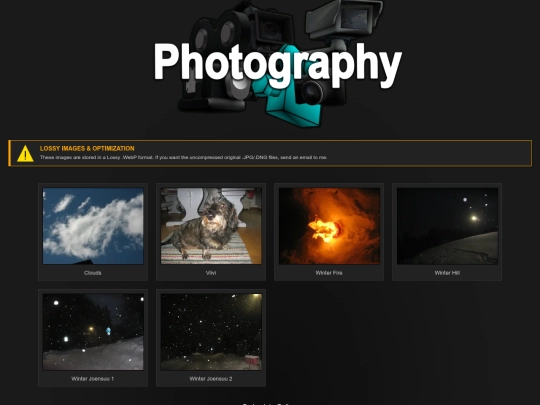
Task: Click the "Winter Joensuu 1" caption text
Action: click(93, 378)
